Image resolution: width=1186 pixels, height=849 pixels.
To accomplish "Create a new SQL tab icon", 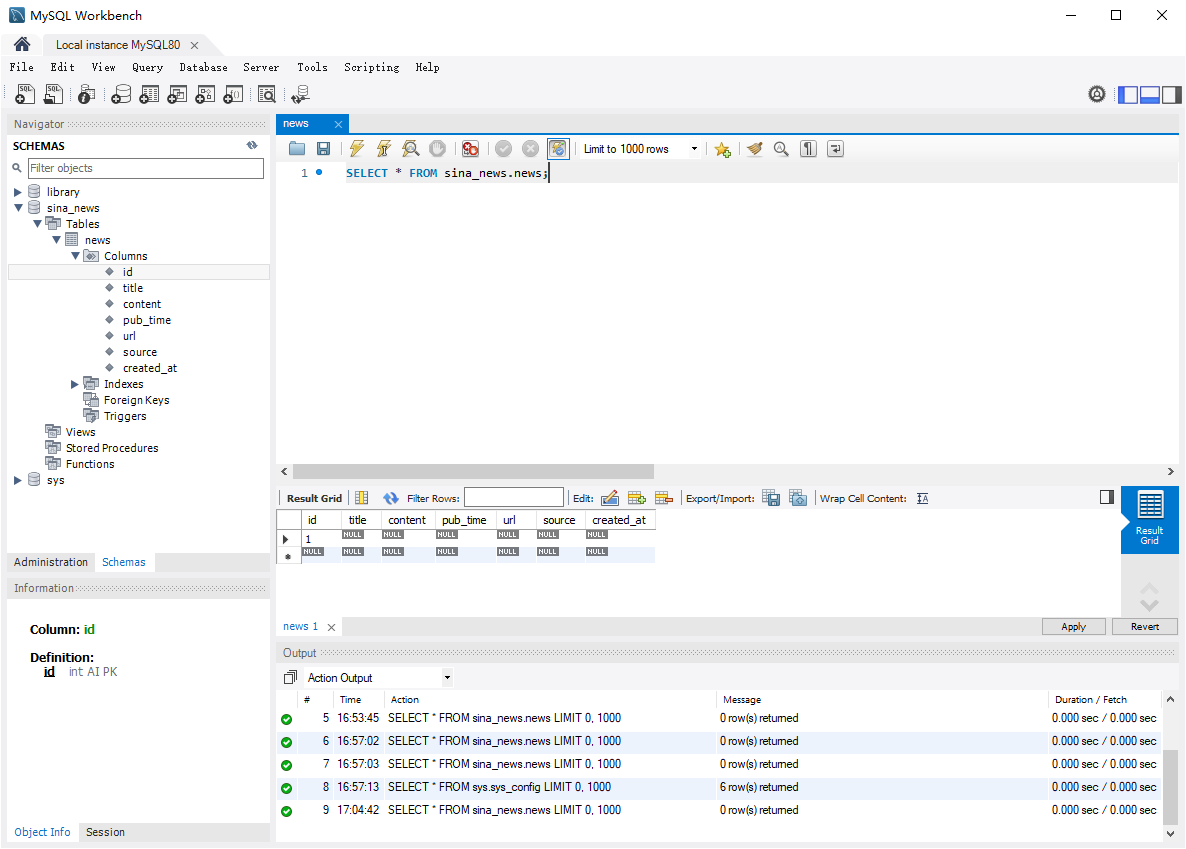I will (x=25, y=94).
